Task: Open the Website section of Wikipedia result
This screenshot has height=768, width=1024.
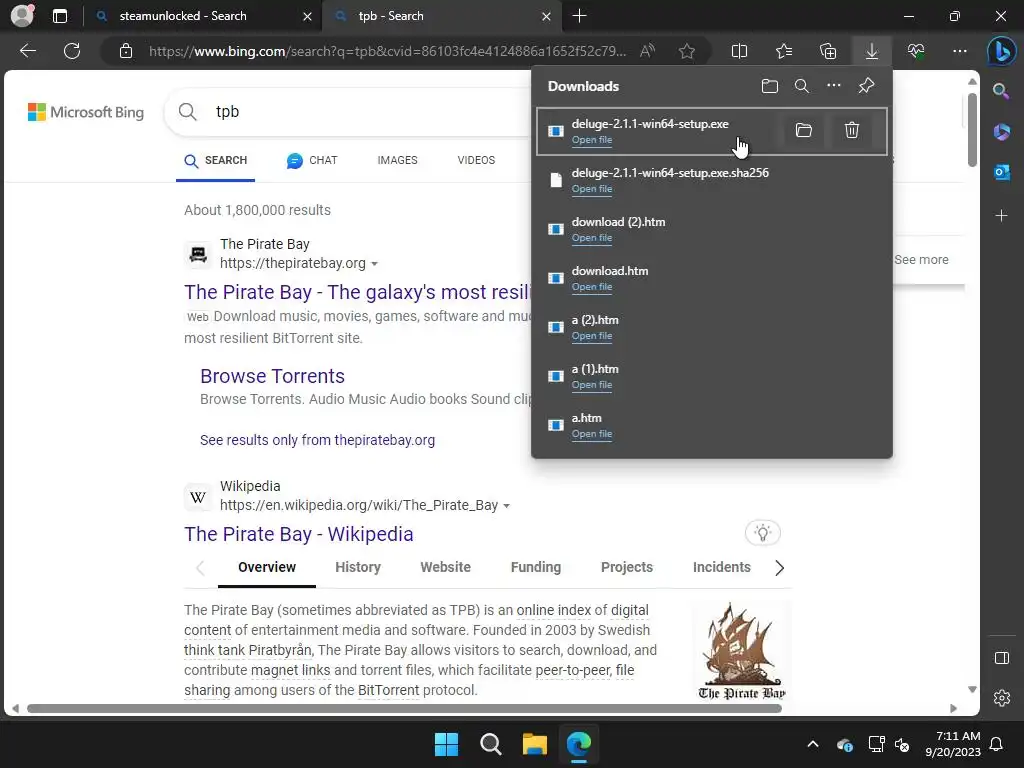Action: (445, 568)
